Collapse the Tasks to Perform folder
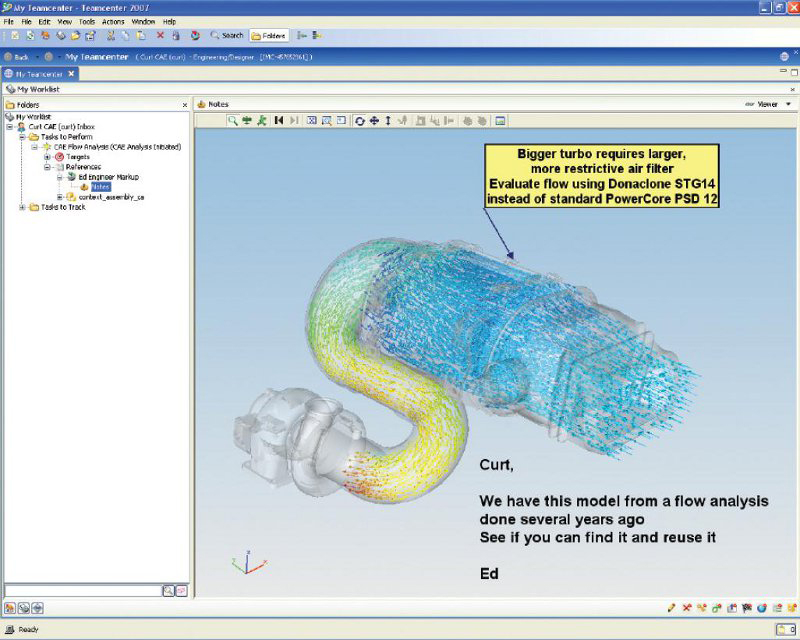 [x=22, y=137]
